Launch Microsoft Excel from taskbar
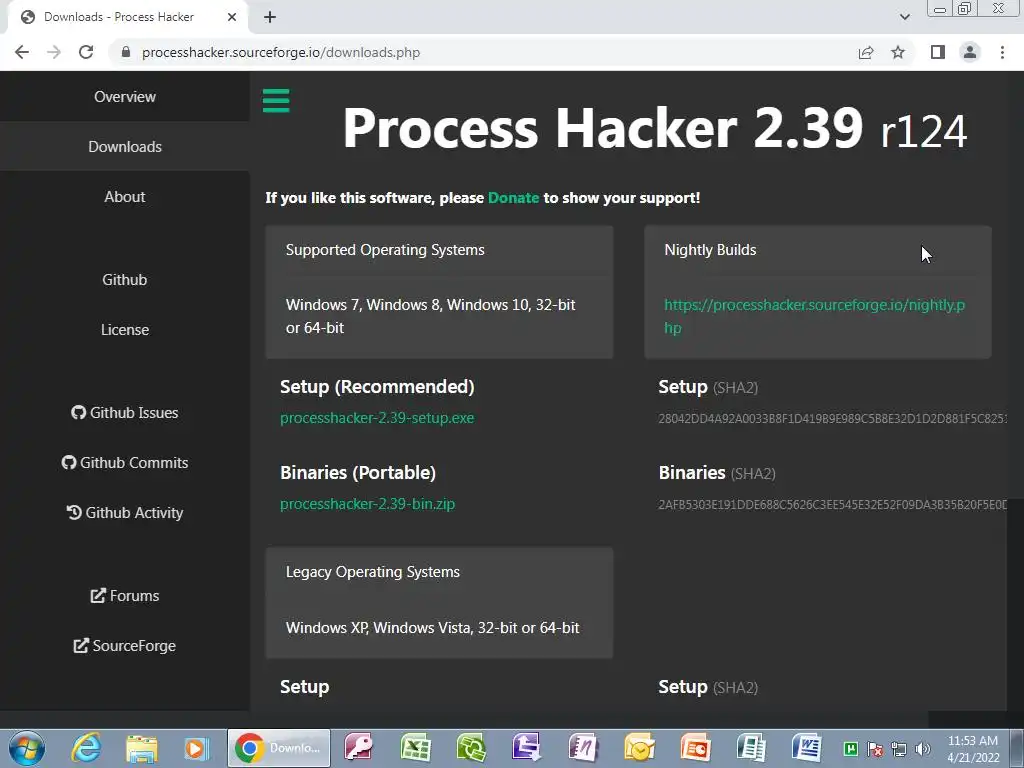 415,748
